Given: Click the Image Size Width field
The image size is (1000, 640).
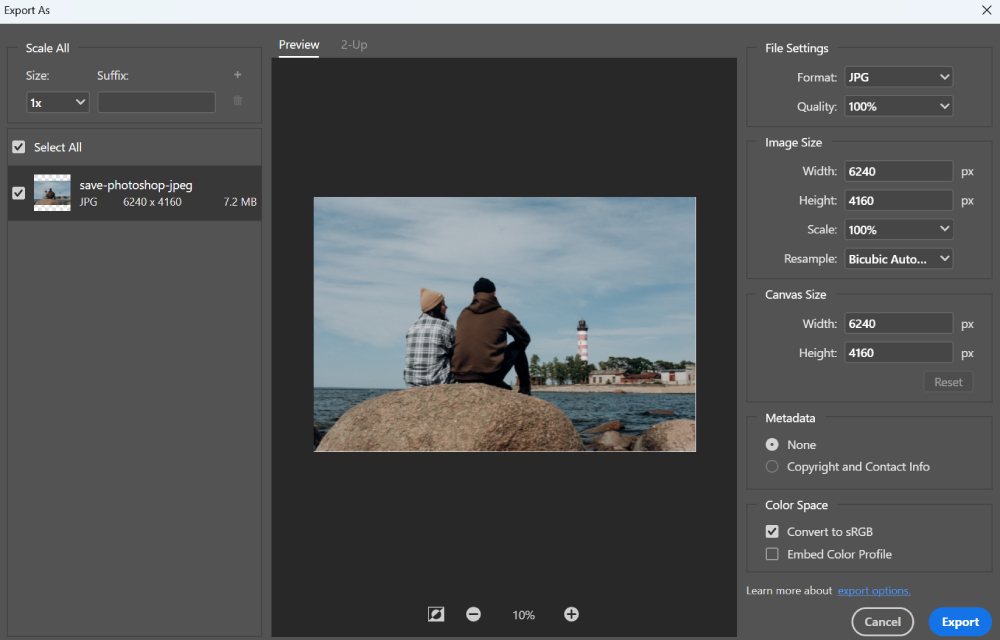Looking at the screenshot, I should point(898,171).
